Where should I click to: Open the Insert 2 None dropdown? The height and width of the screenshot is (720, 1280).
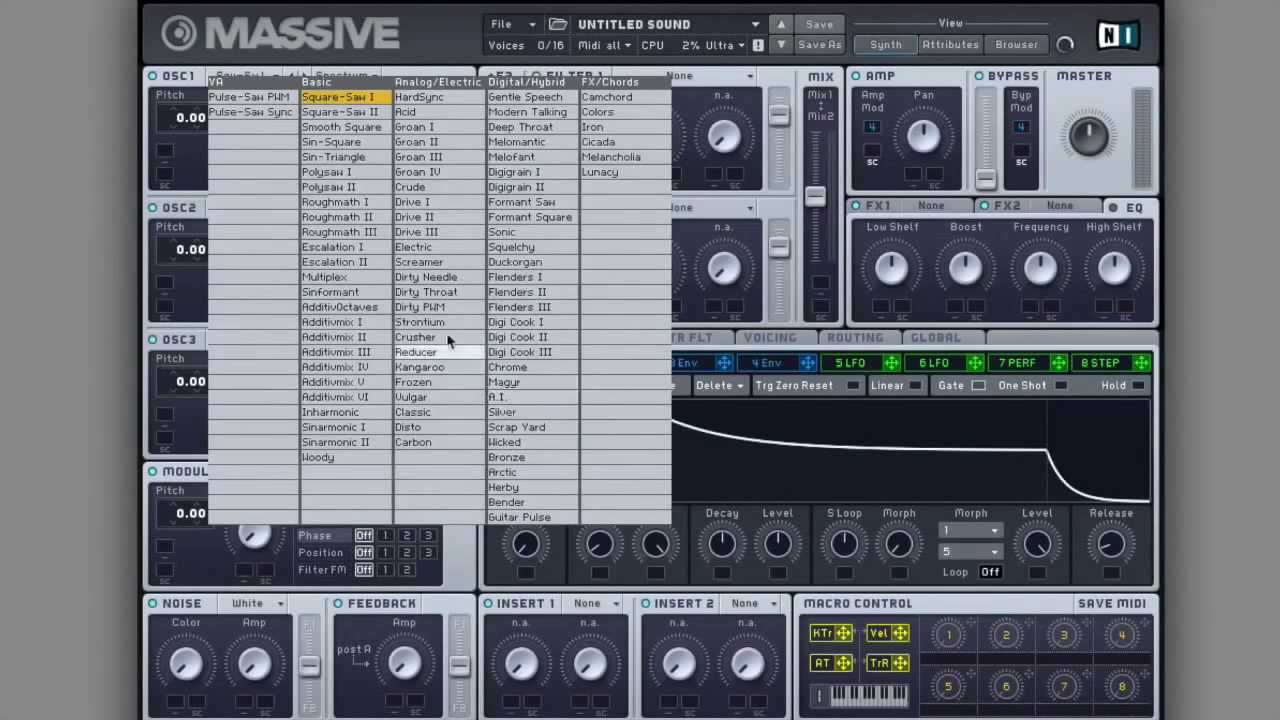[x=754, y=604]
